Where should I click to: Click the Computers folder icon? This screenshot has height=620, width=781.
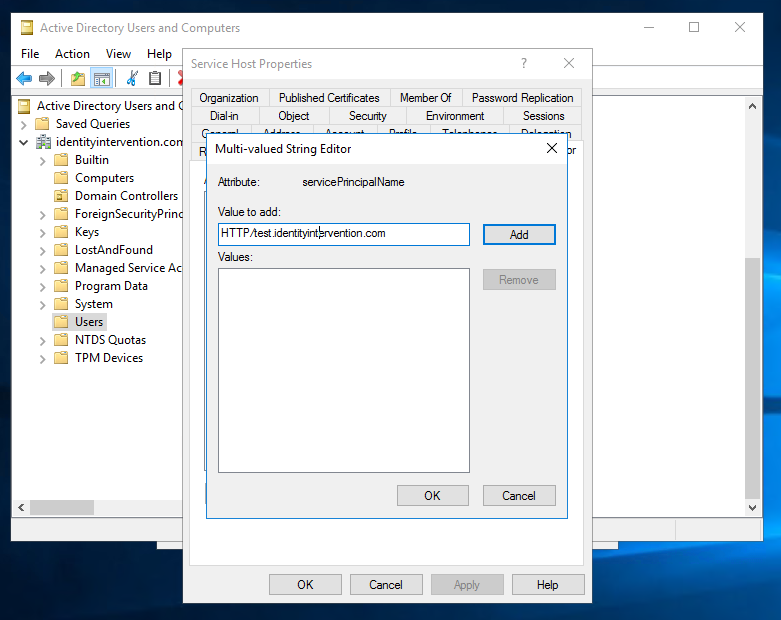click(x=61, y=178)
